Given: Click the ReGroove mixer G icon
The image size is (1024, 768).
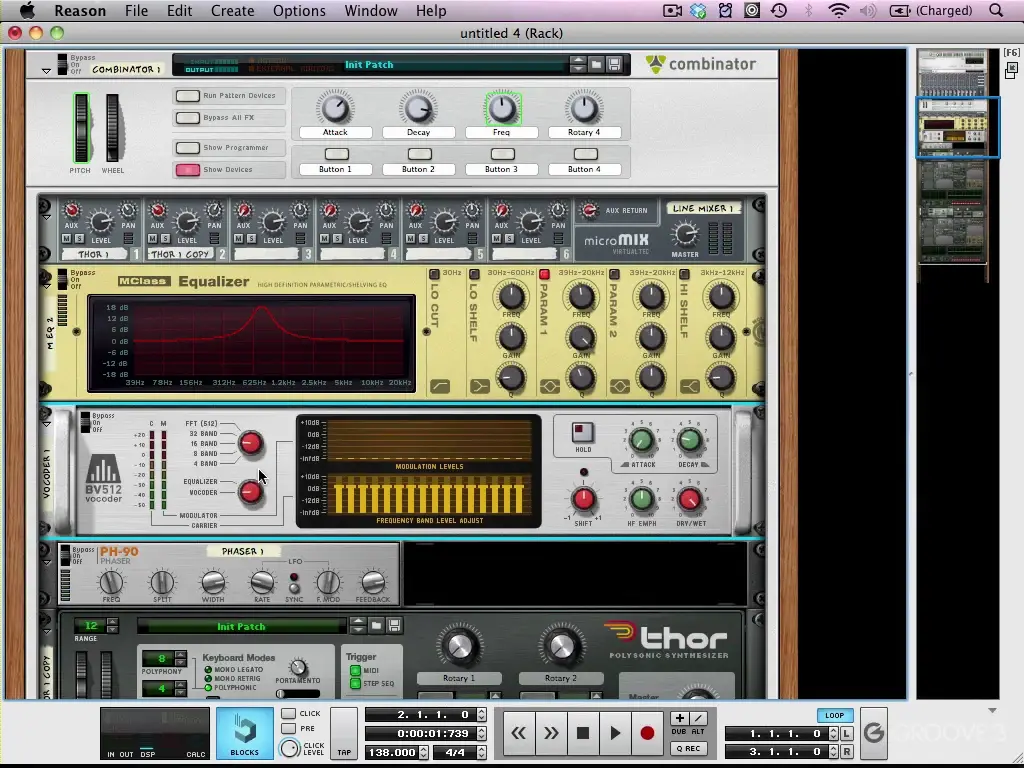Looking at the screenshot, I should (x=873, y=733).
